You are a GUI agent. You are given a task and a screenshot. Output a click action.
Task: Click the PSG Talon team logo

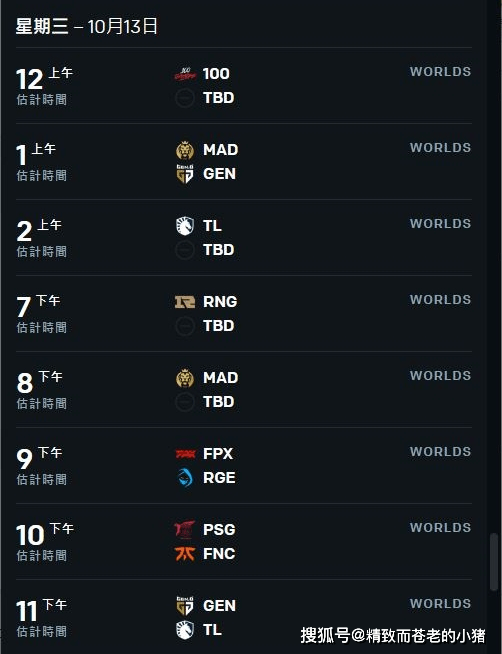[x=185, y=530]
